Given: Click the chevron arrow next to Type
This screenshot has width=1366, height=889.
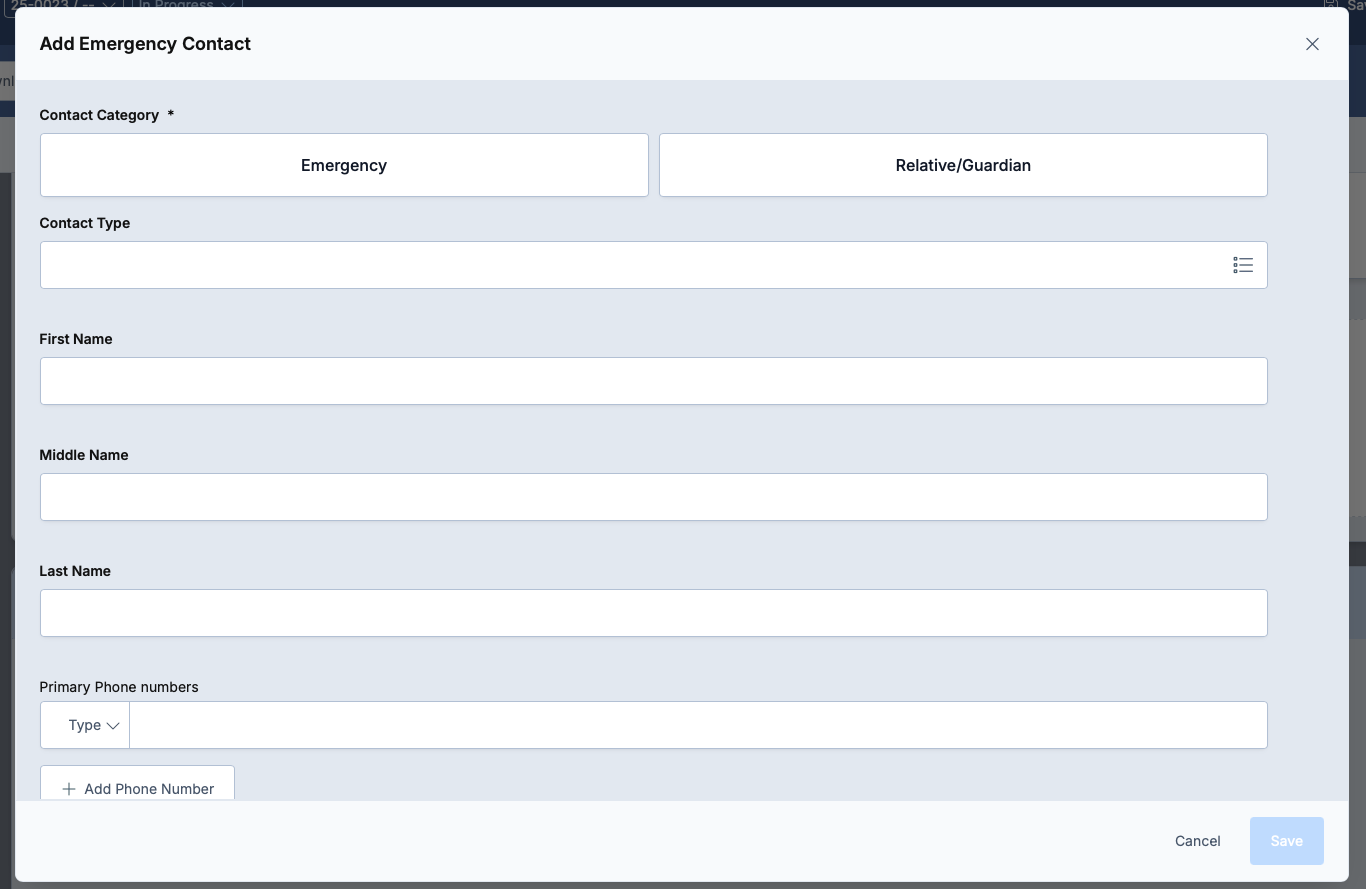Looking at the screenshot, I should tap(113, 726).
